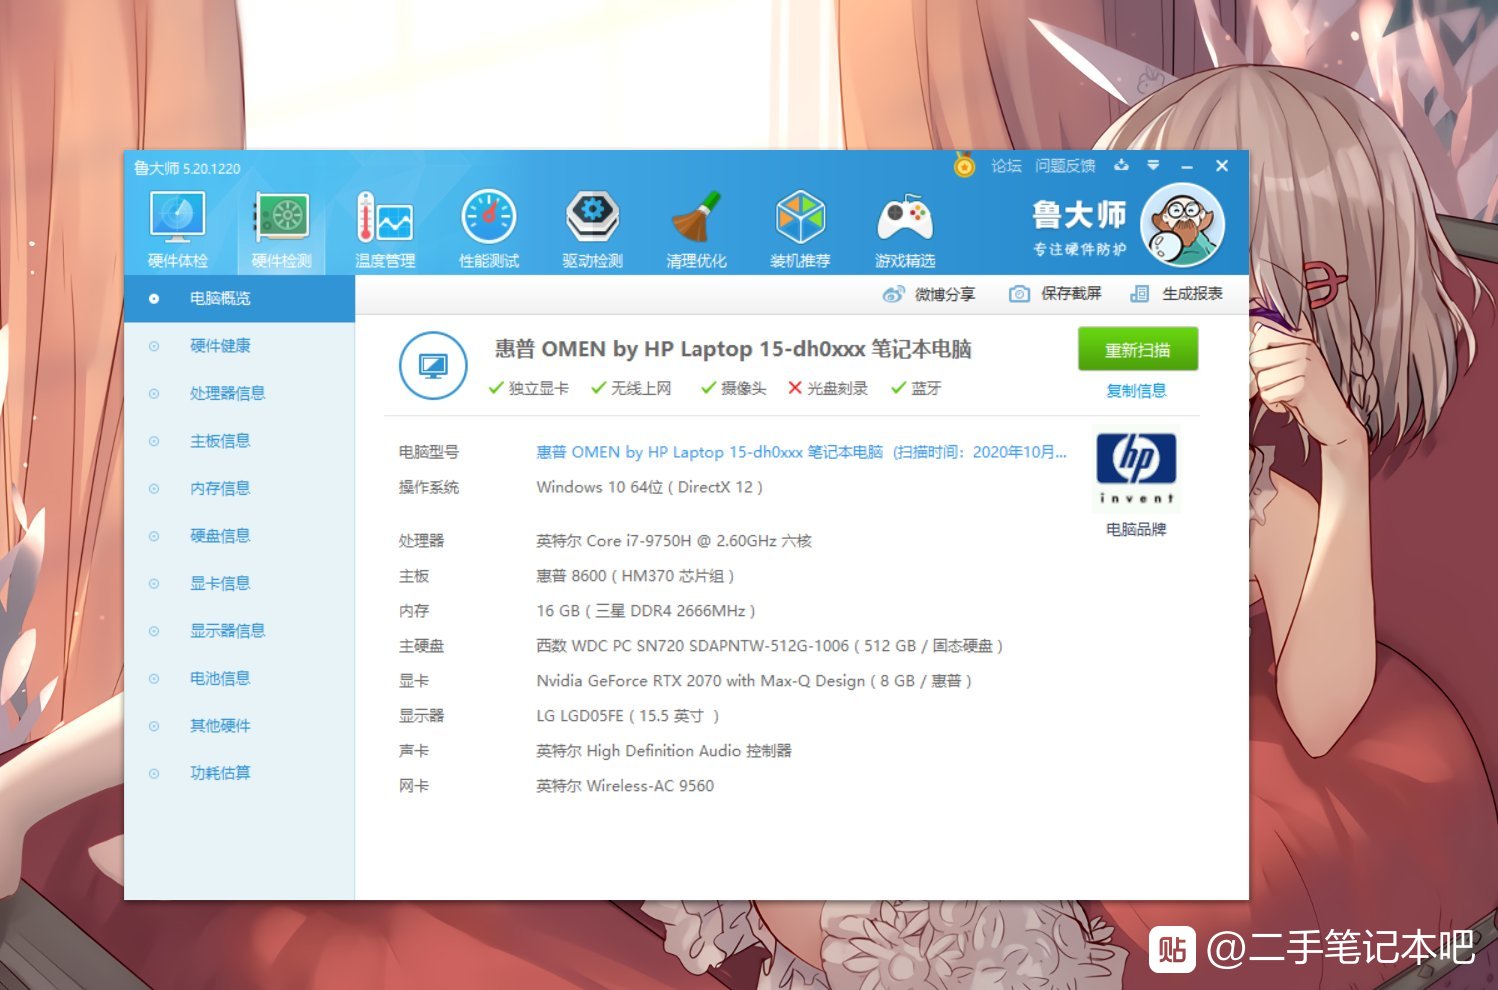Click 生成报表 to generate a report
The width and height of the screenshot is (1498, 990).
tap(1176, 293)
